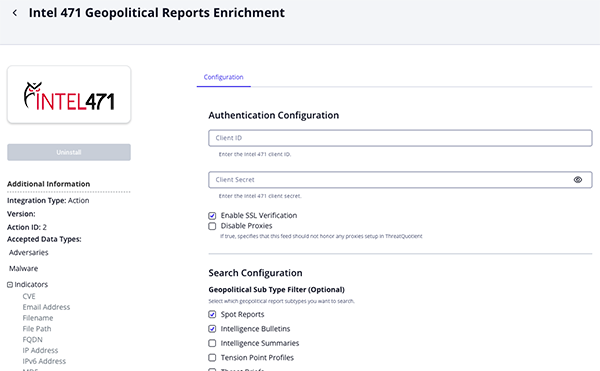
Task: Click the Search Configuration heading
Action: point(255,273)
